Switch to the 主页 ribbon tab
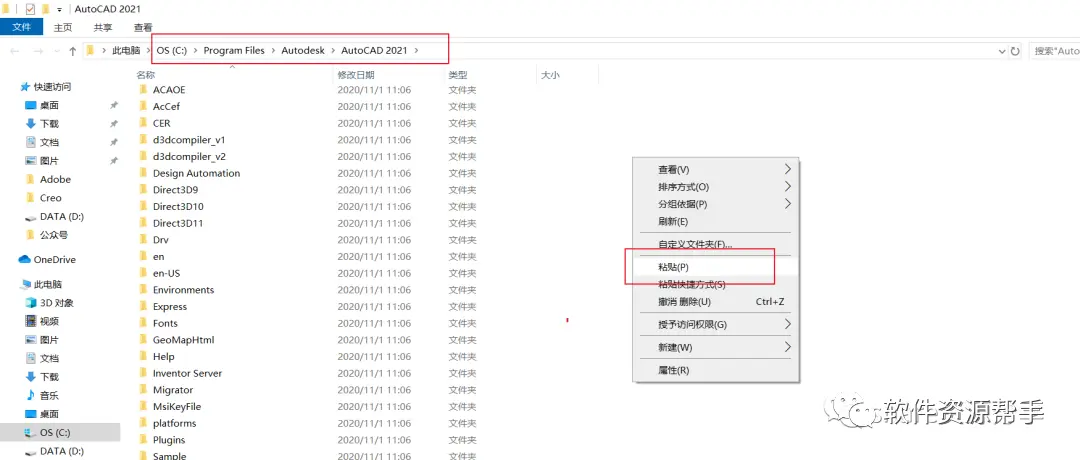 [x=63, y=27]
